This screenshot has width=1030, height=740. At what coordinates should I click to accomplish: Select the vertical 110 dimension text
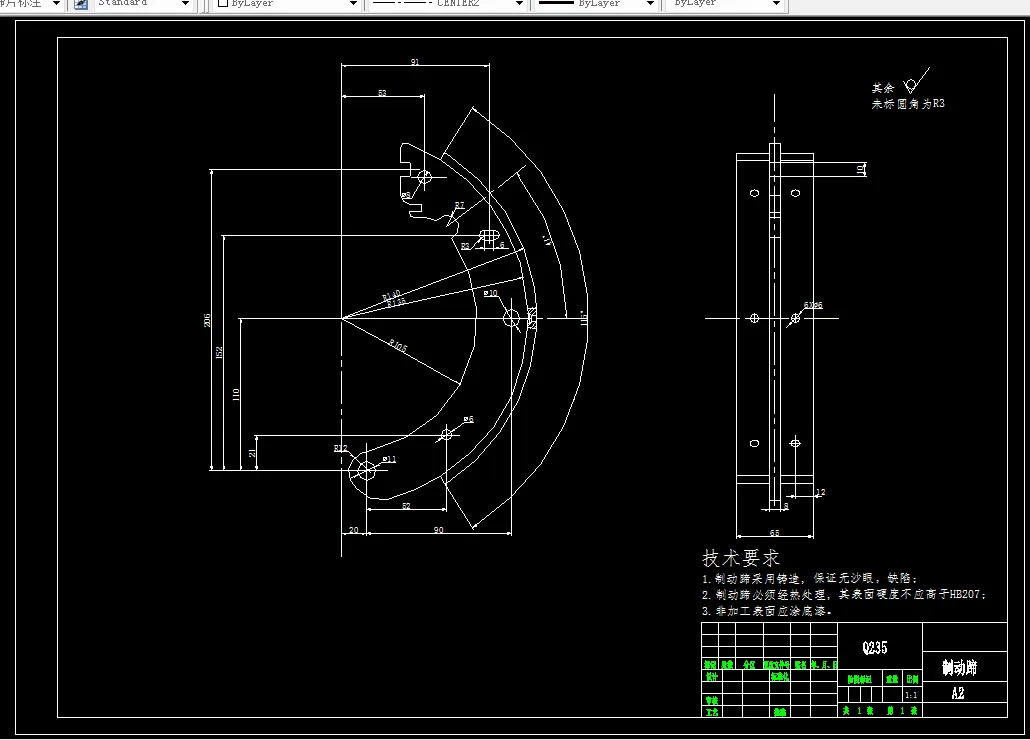[236, 395]
